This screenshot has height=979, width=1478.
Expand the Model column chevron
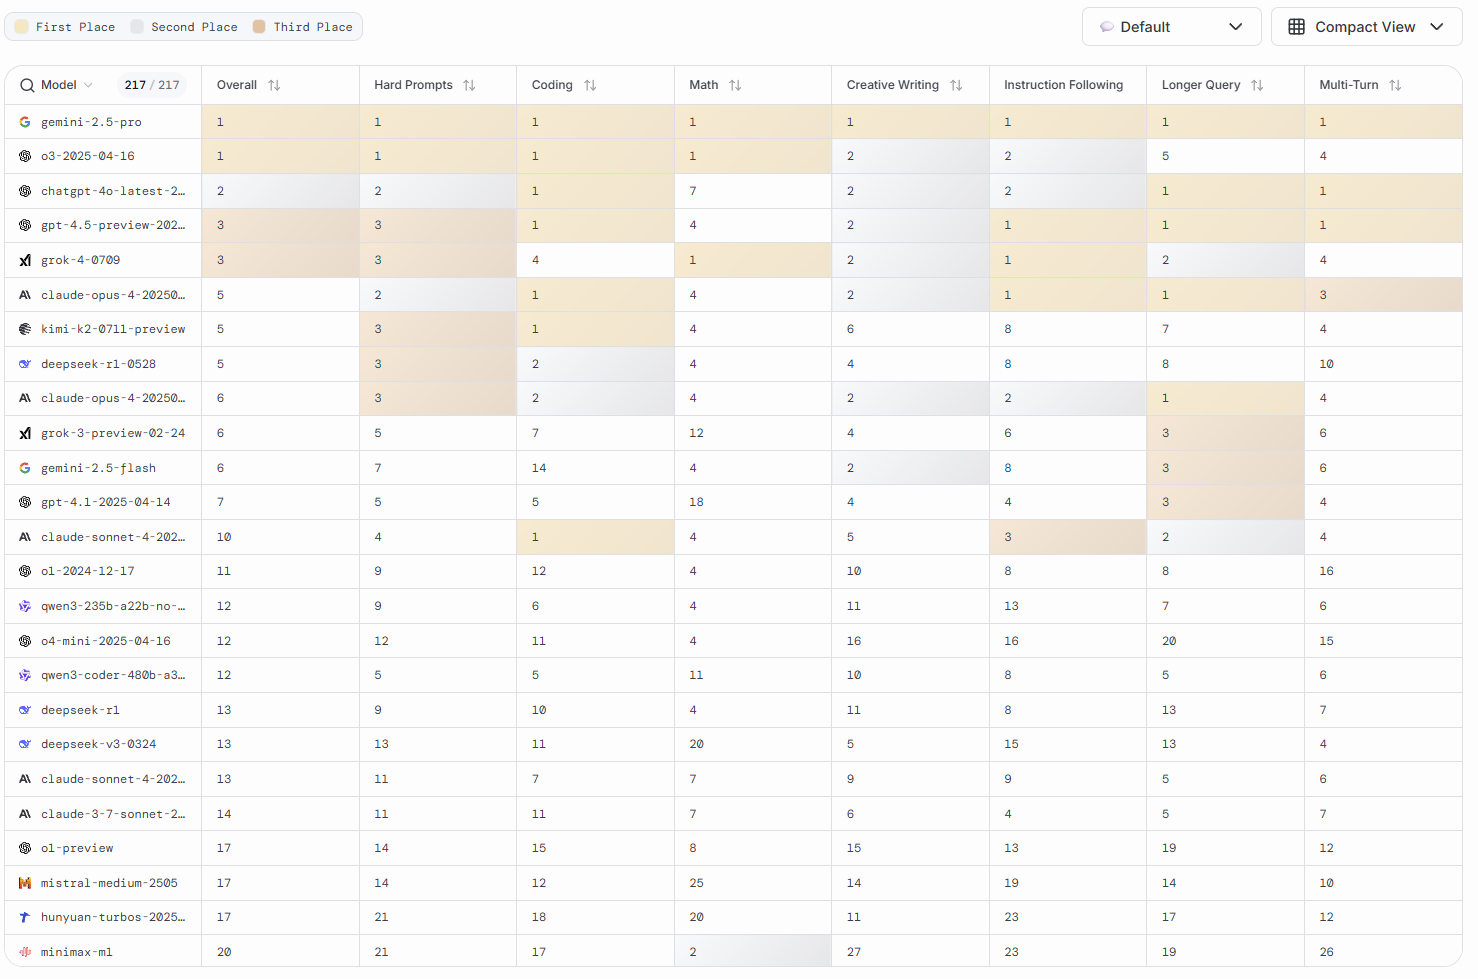click(89, 86)
